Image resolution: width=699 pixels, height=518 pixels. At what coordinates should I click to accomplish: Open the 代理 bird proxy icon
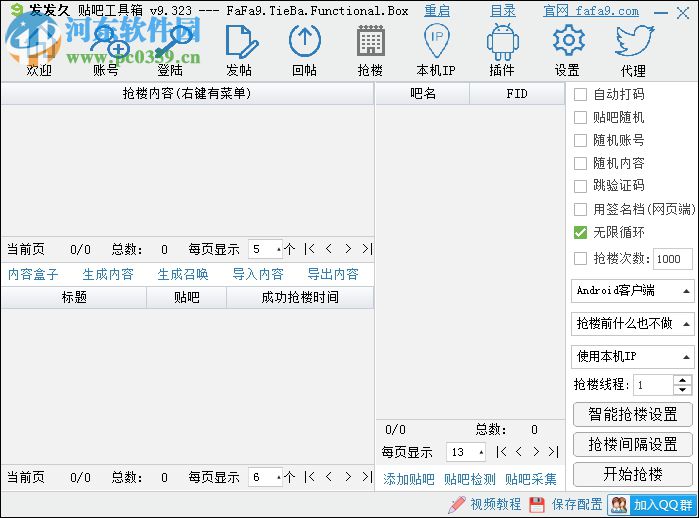coord(634,41)
